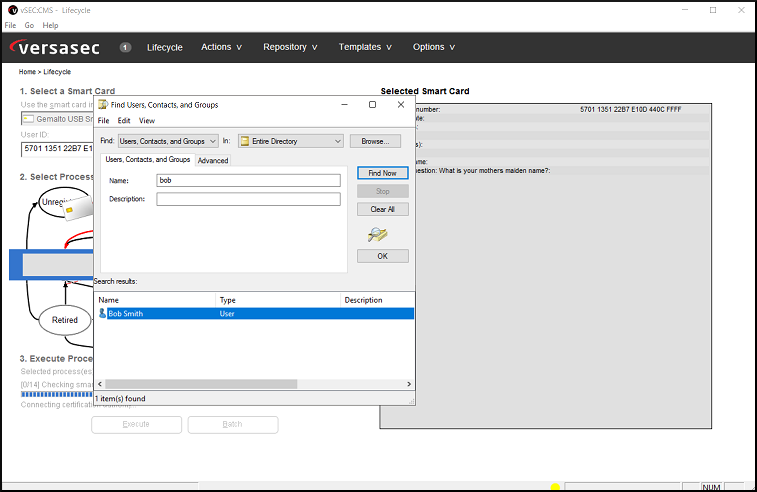Image resolution: width=757 pixels, height=492 pixels.
Task: Open Edit menu in Find Users dialog
Action: pyautogui.click(x=124, y=120)
